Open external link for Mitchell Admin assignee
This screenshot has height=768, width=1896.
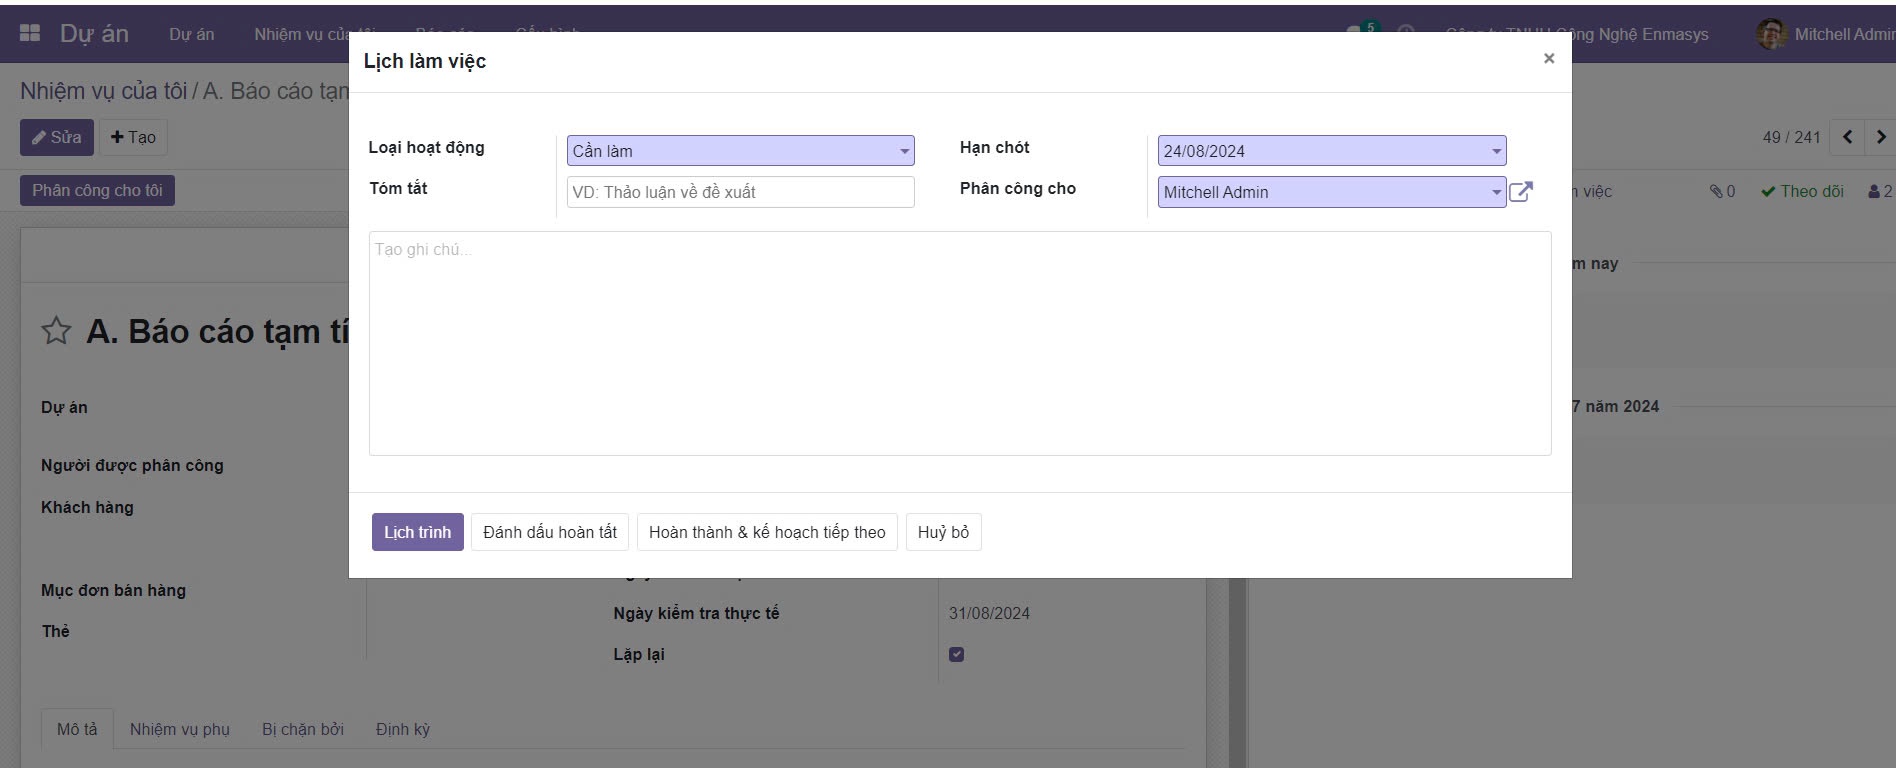[1520, 192]
